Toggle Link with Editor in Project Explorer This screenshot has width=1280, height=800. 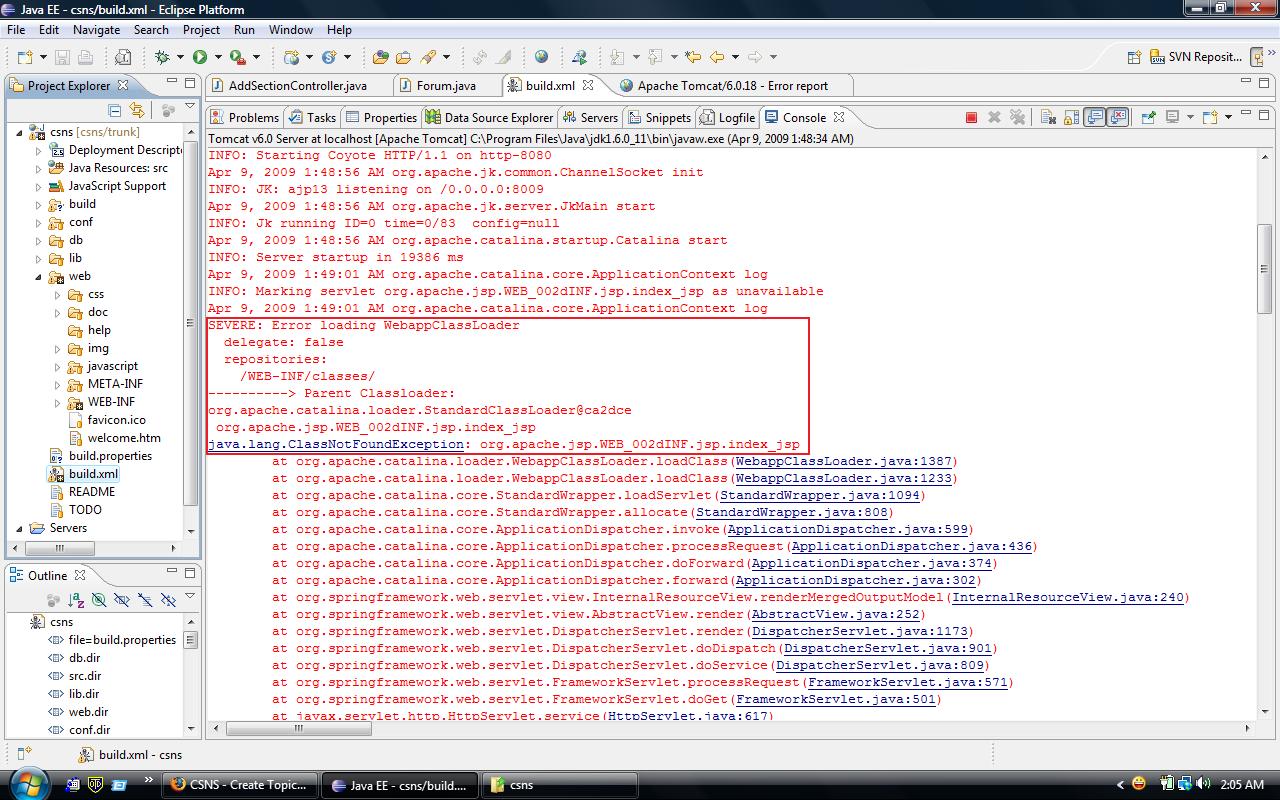click(x=137, y=110)
